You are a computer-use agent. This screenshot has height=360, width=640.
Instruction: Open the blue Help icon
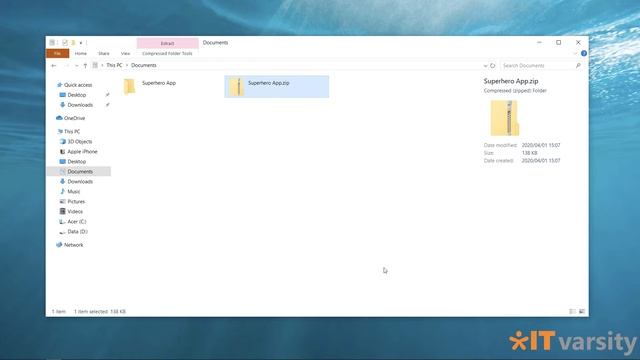coord(584,53)
